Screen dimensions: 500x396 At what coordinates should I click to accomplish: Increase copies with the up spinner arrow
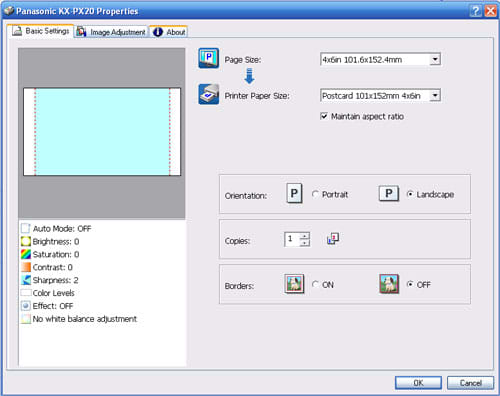[305, 236]
